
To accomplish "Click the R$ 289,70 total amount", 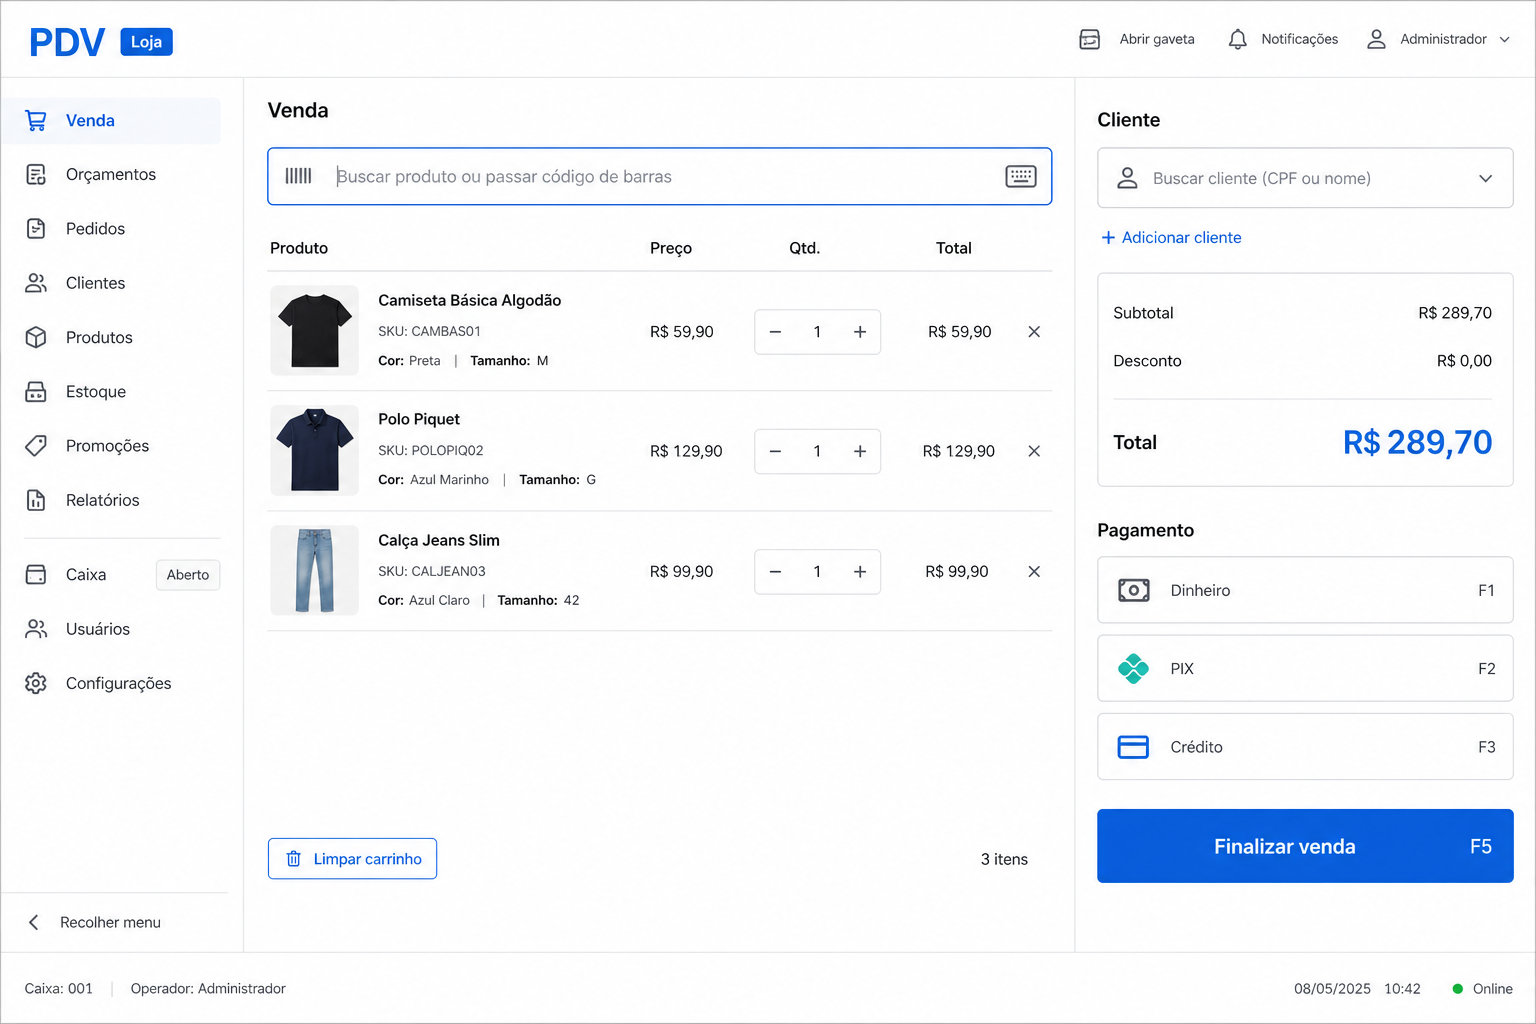I will [1417, 442].
